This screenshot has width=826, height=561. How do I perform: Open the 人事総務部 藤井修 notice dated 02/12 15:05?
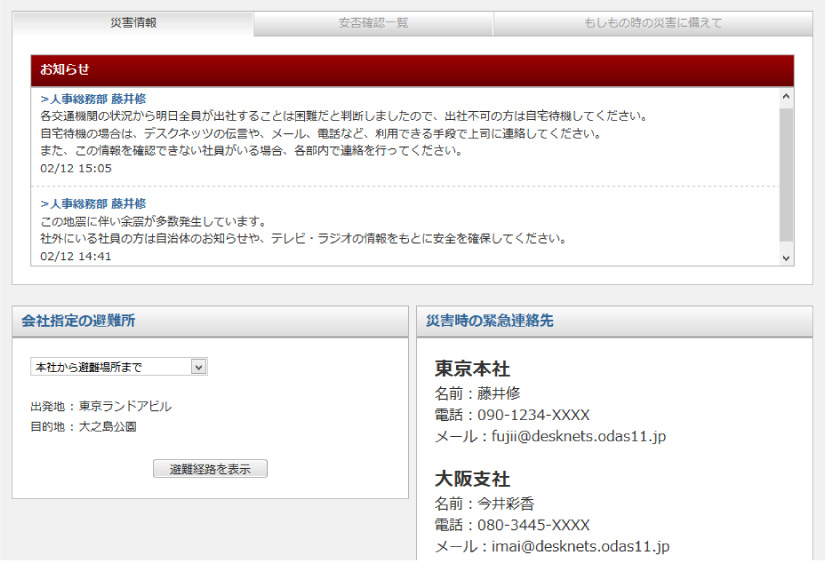(93, 99)
